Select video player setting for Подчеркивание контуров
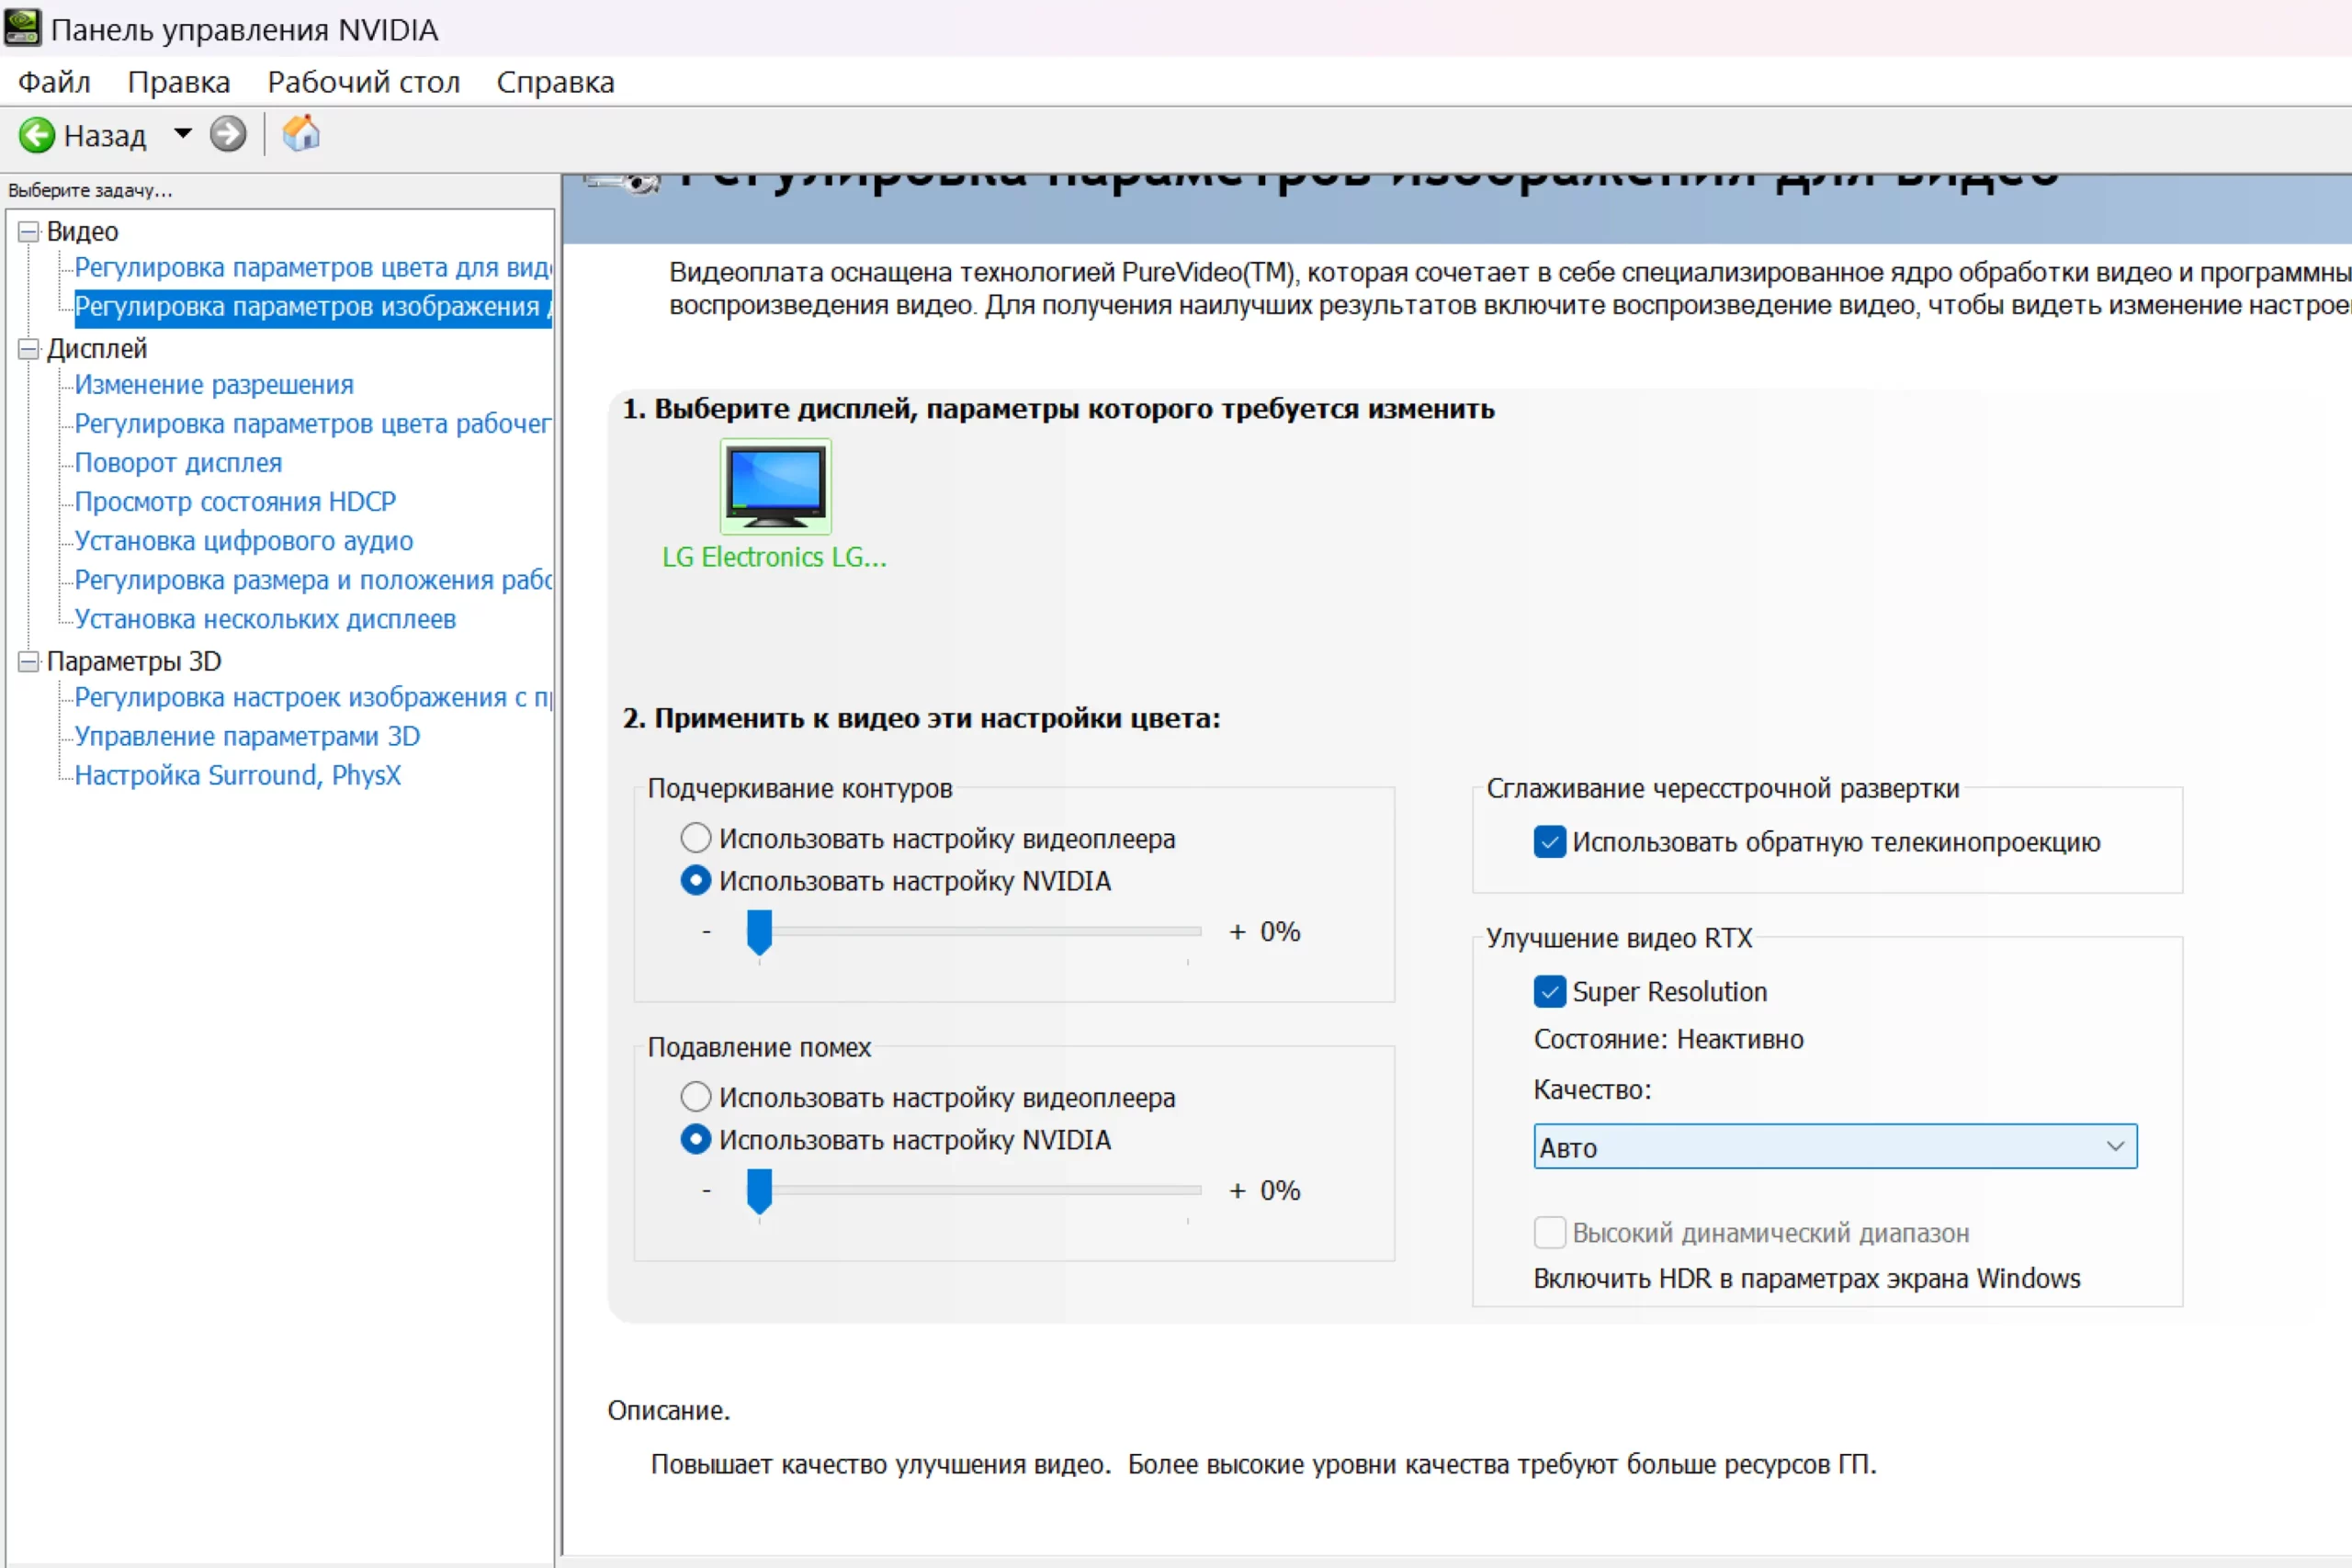Image resolution: width=2352 pixels, height=1568 pixels. pyautogui.click(x=696, y=838)
